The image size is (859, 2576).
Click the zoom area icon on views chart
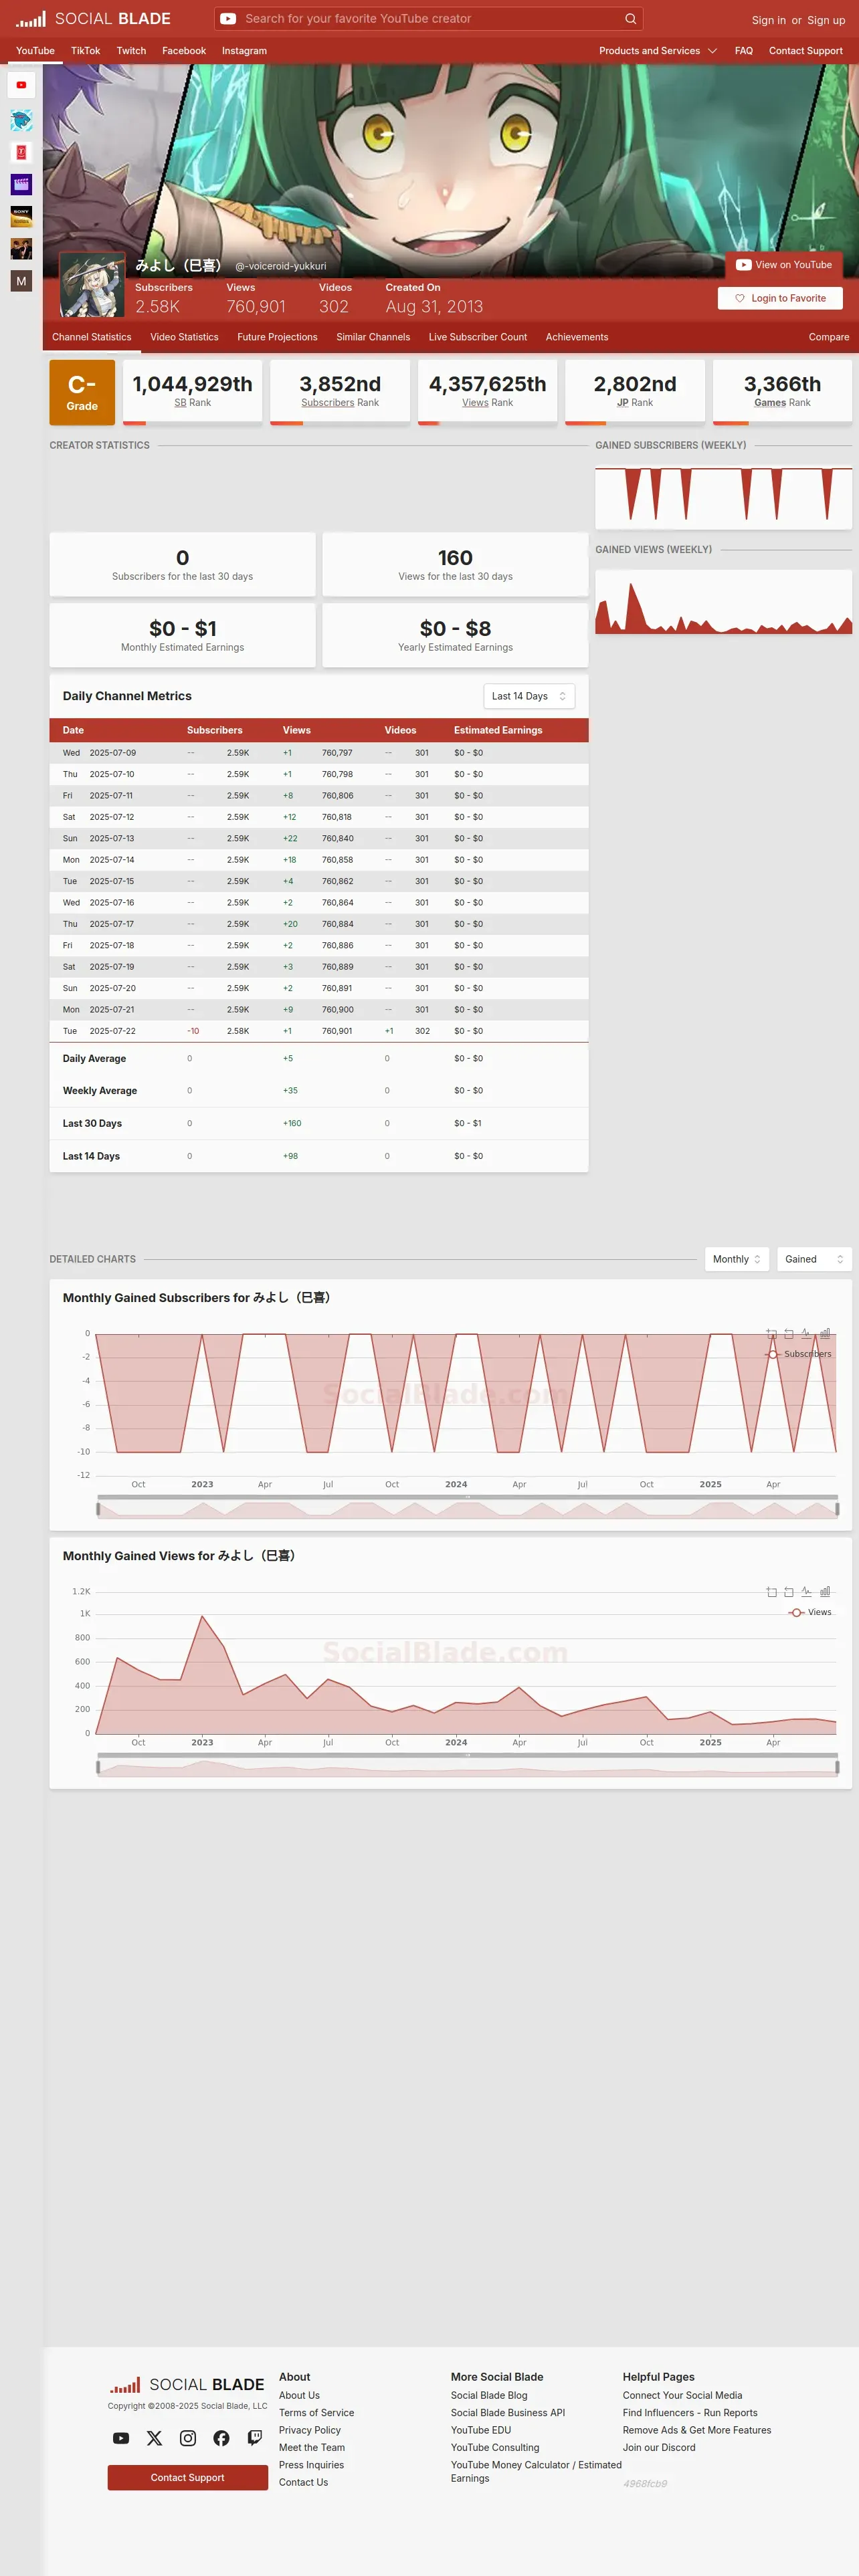pyautogui.click(x=771, y=1592)
